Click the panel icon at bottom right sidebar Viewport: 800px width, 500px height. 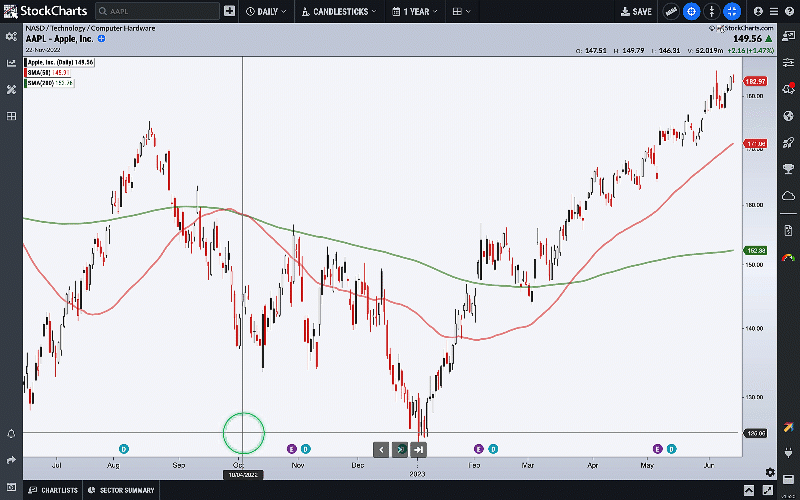(x=788, y=480)
